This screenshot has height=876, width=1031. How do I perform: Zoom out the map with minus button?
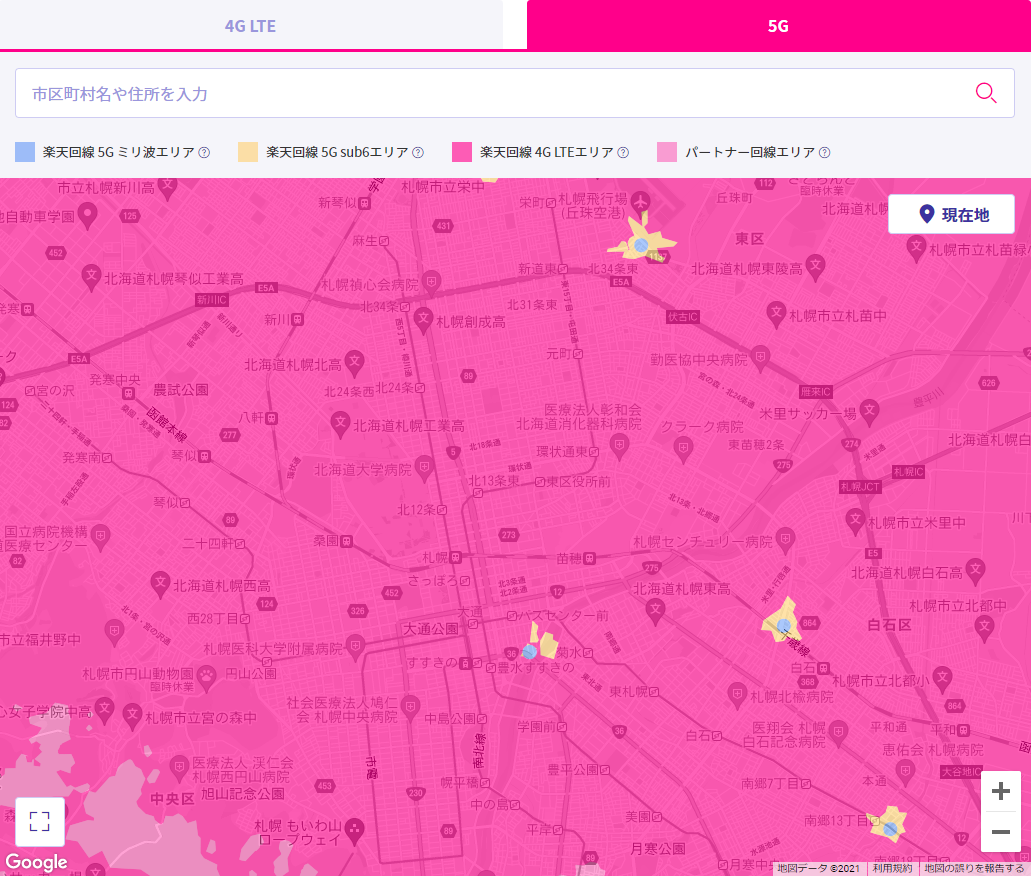tap(1000, 832)
